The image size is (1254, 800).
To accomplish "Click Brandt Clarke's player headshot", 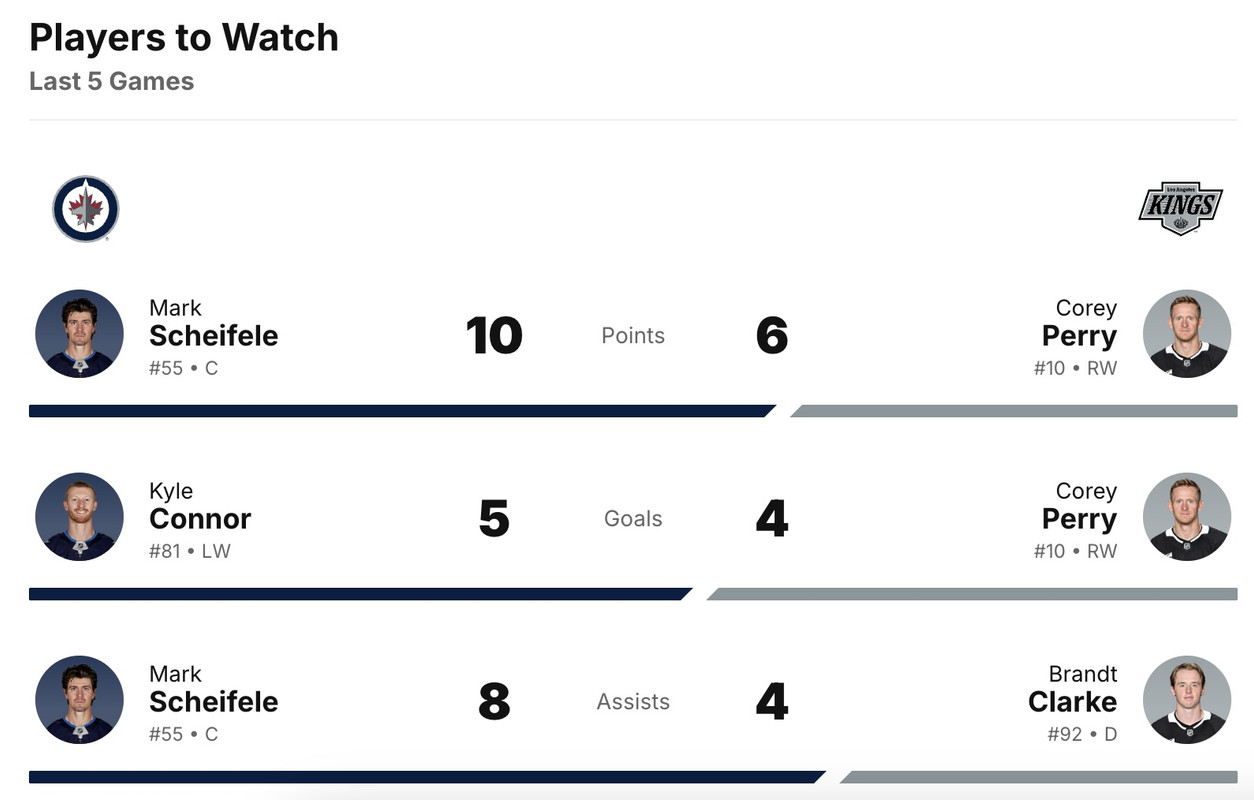I will click(x=1186, y=700).
